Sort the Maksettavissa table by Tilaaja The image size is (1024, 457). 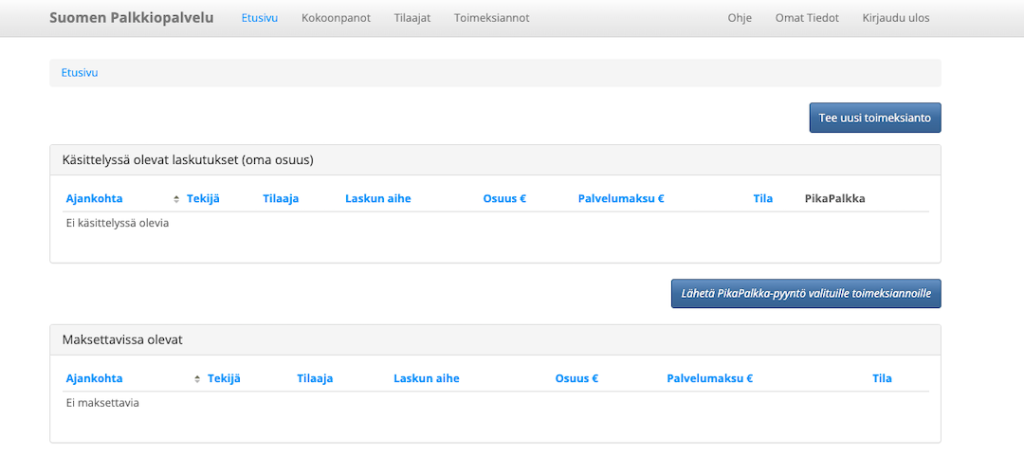tap(315, 379)
